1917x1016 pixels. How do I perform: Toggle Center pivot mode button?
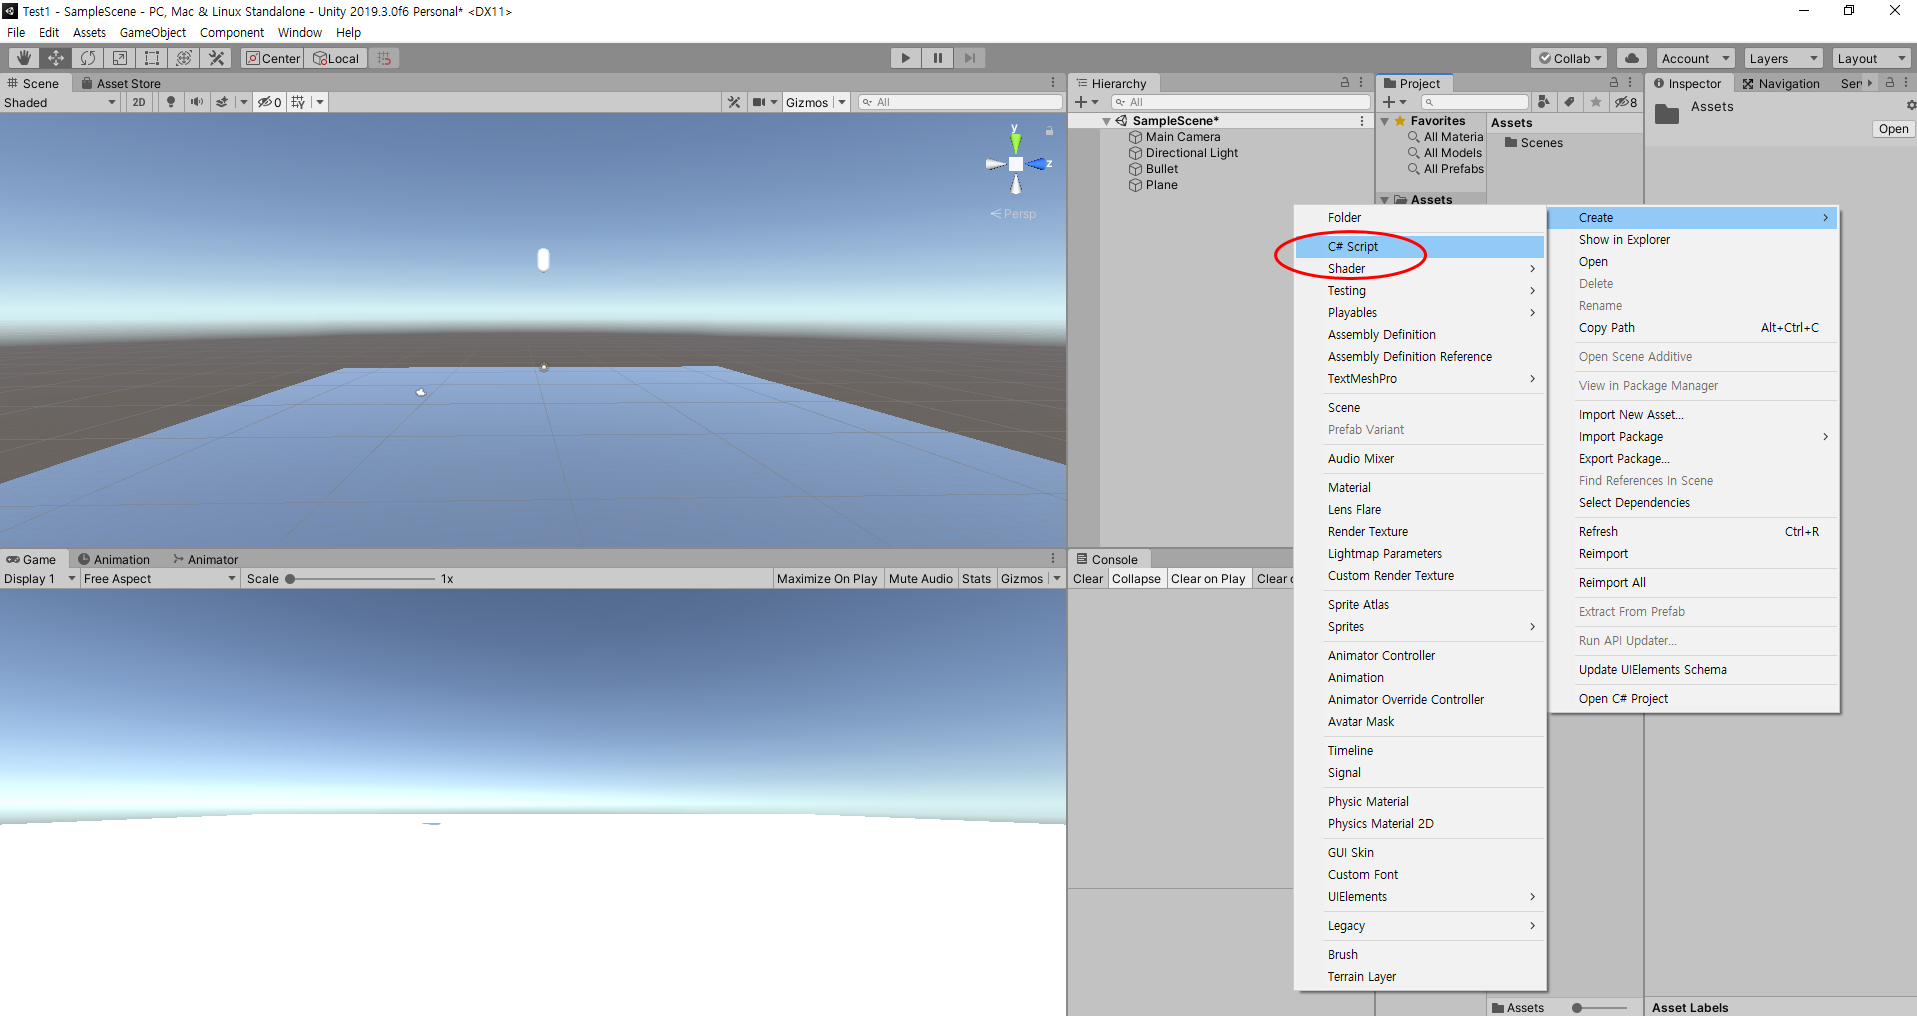point(273,58)
